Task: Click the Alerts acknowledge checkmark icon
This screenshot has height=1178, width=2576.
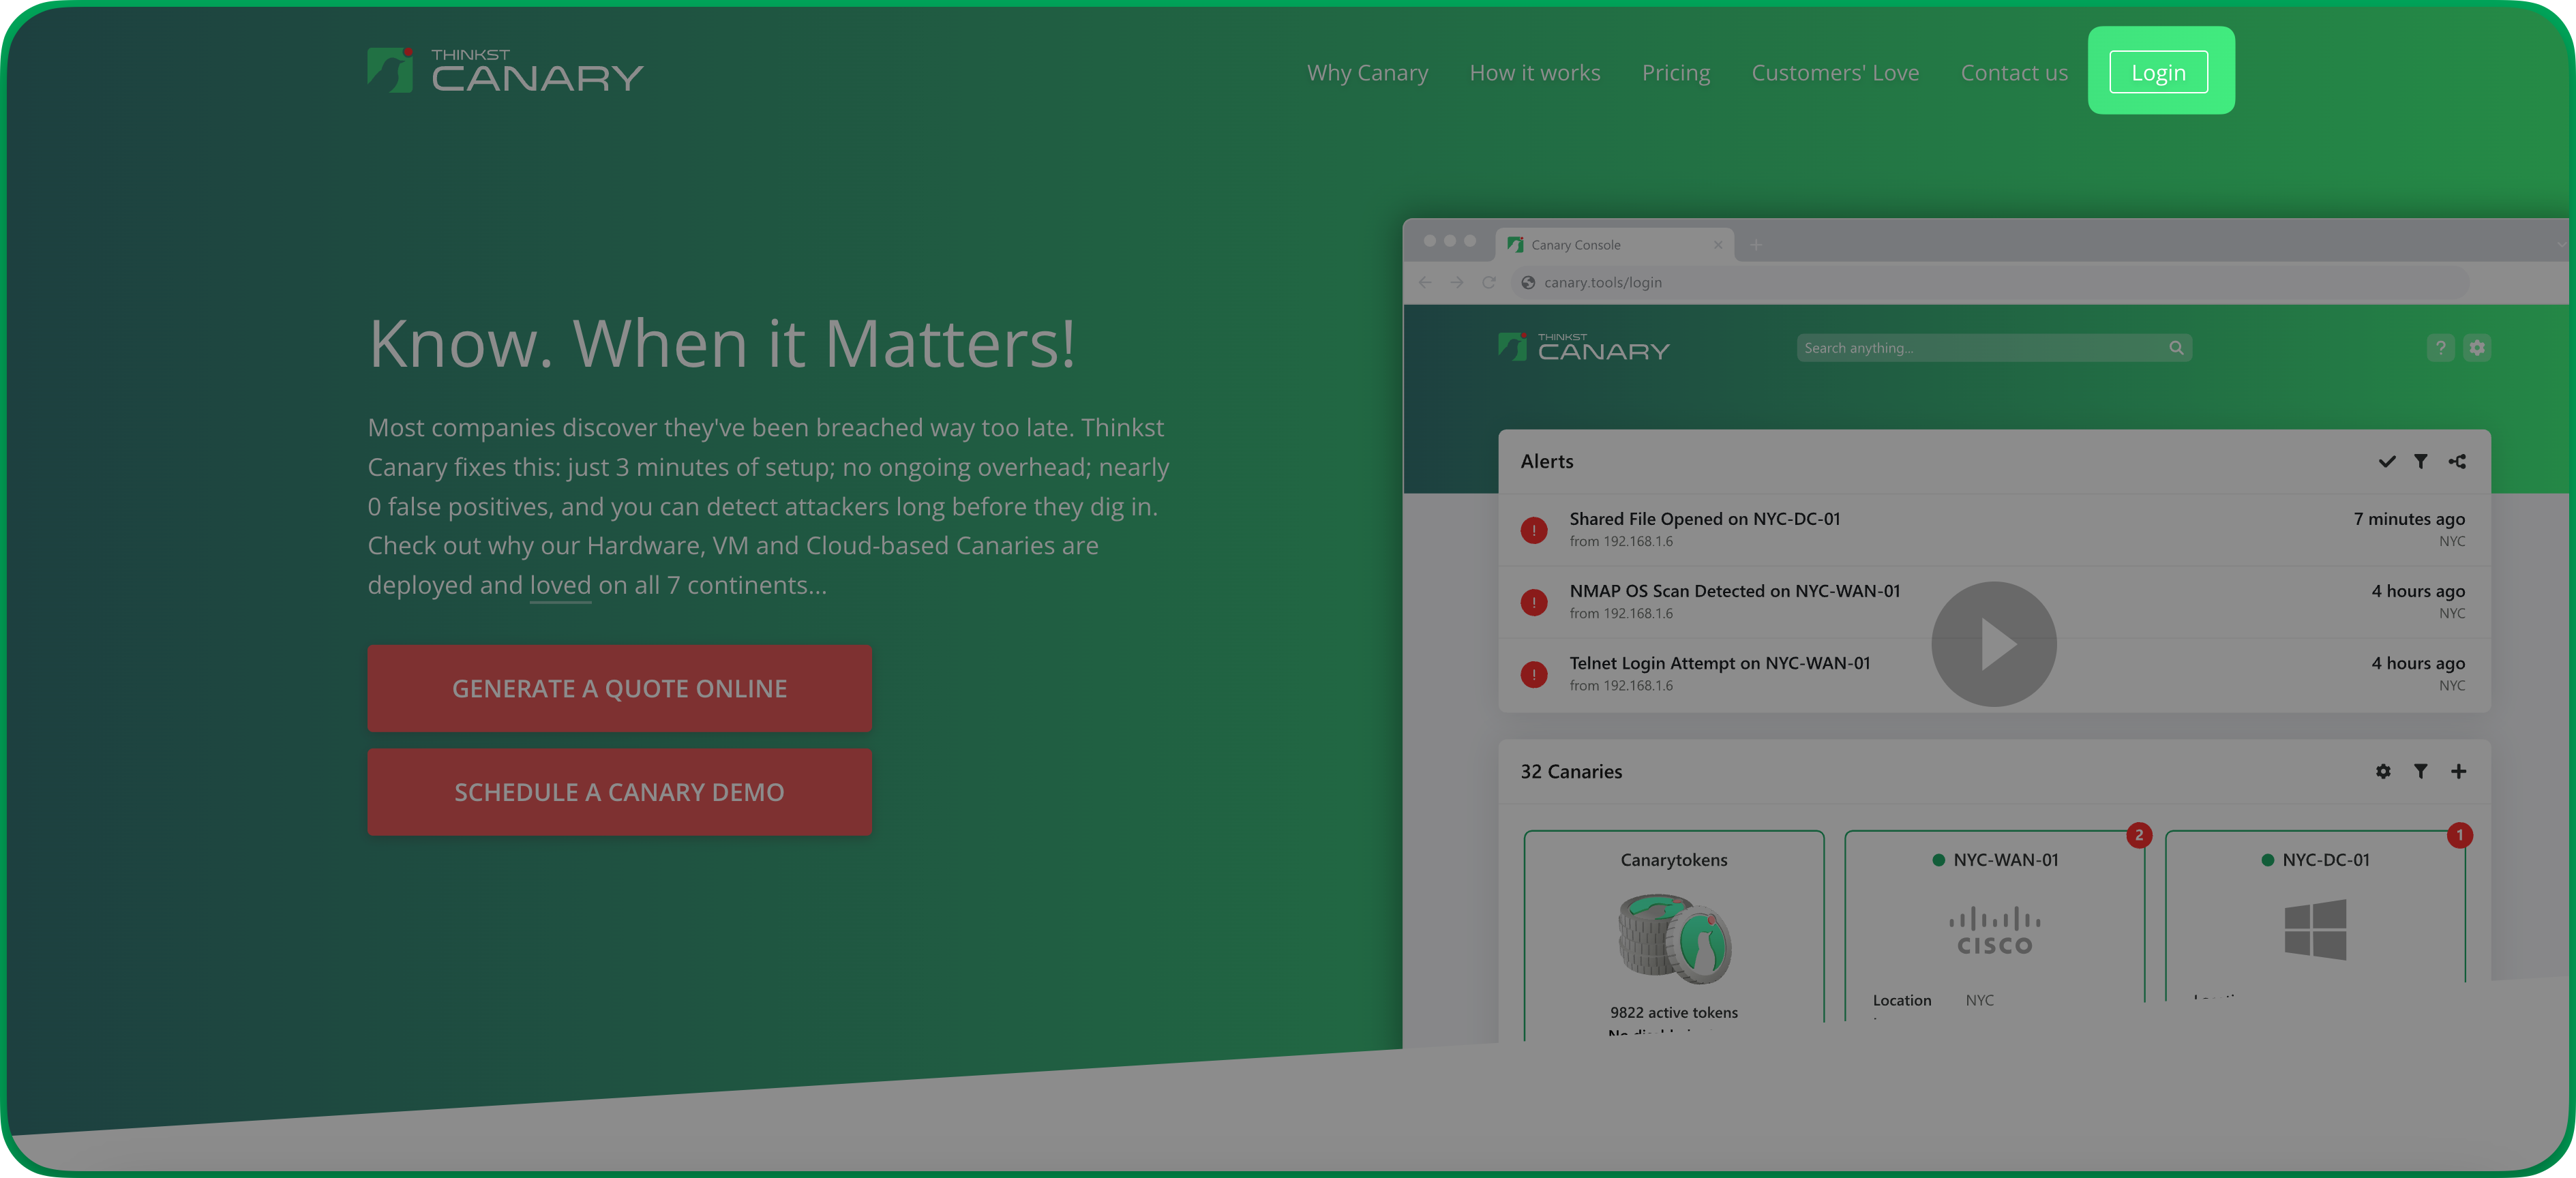Action: pos(2386,461)
